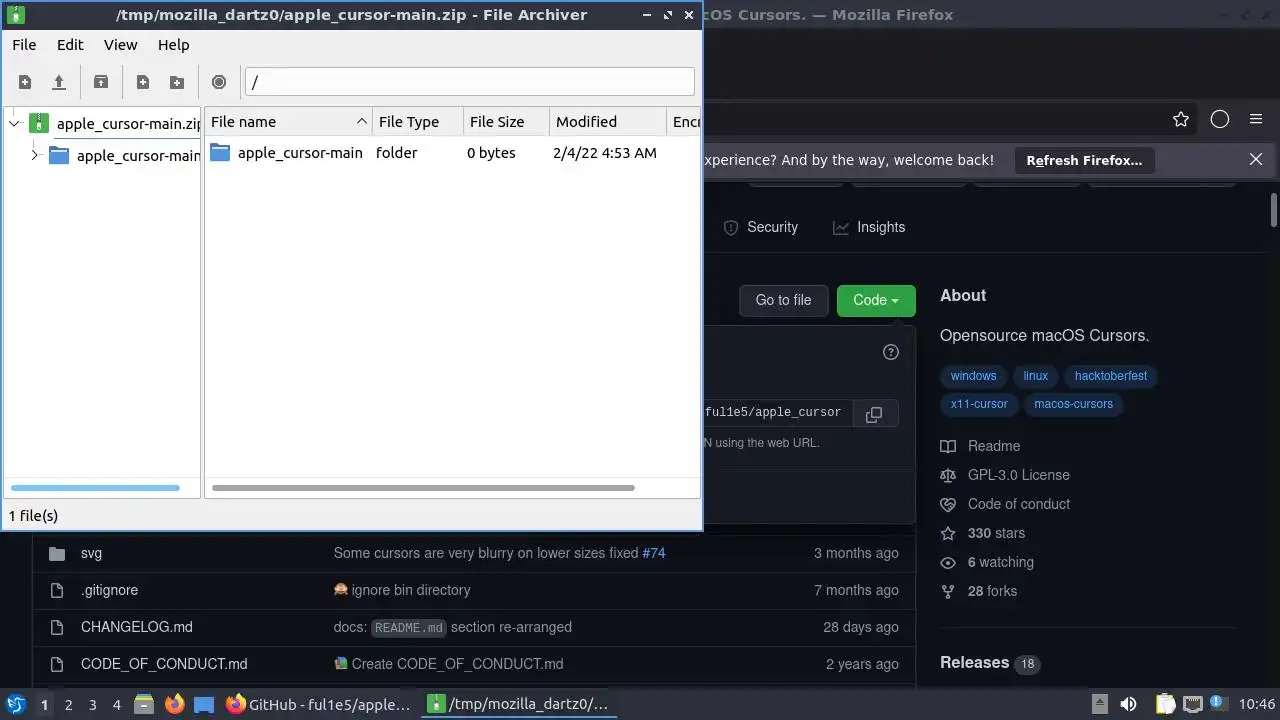
Task: Switch to the GitHub Security tab
Action: (761, 227)
